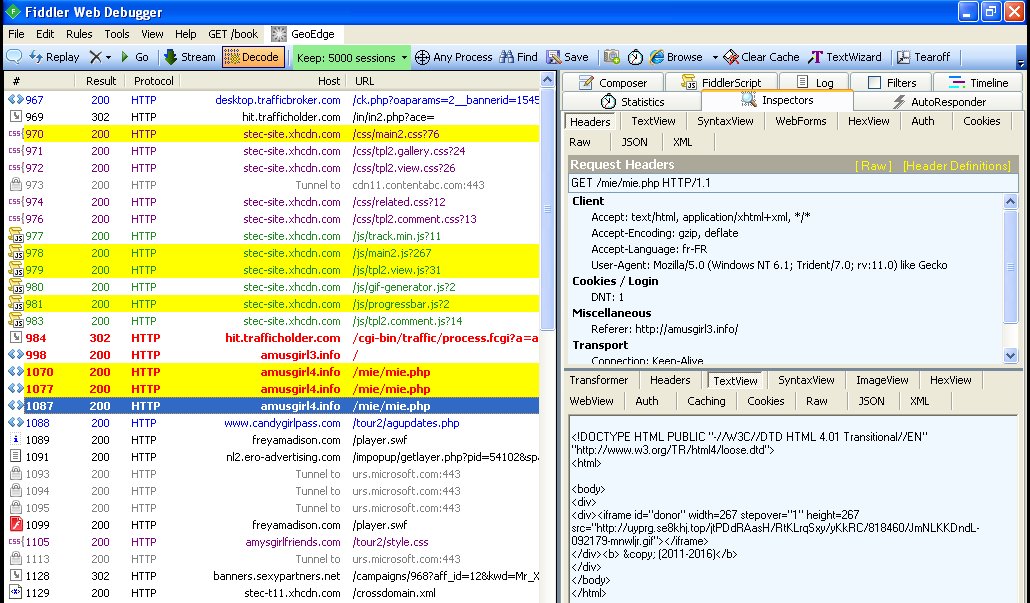
Task: Open the Remove sessions dropdown arrow
Action: (108, 58)
